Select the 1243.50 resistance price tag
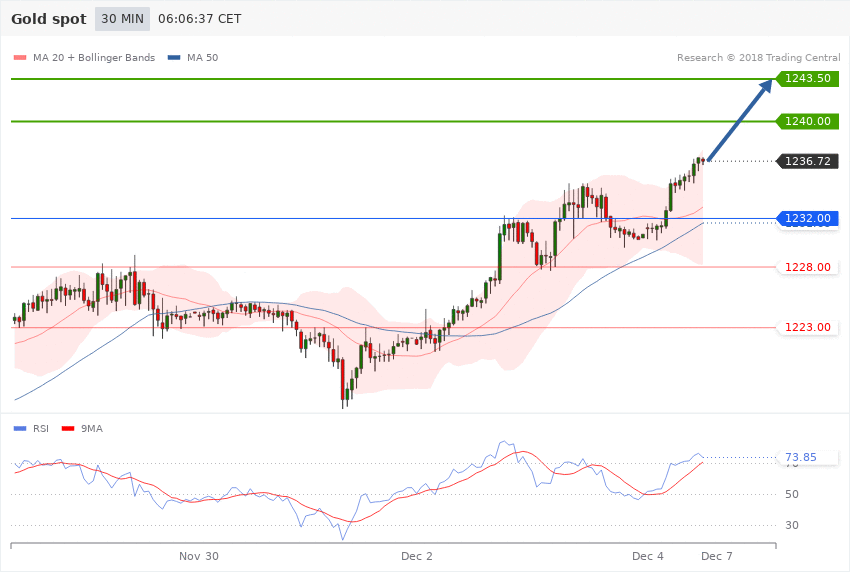 (x=808, y=78)
